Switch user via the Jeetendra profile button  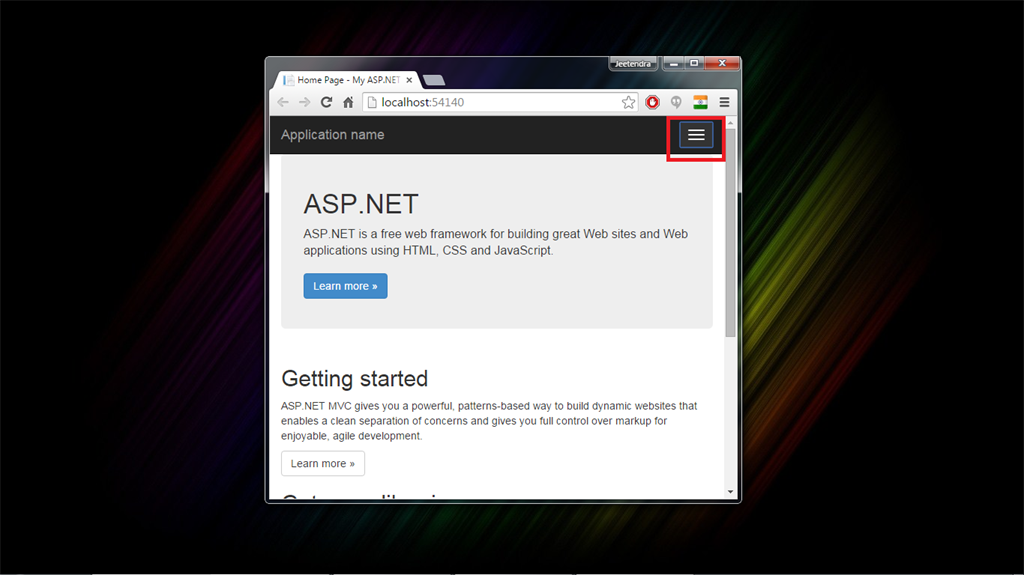pos(633,63)
